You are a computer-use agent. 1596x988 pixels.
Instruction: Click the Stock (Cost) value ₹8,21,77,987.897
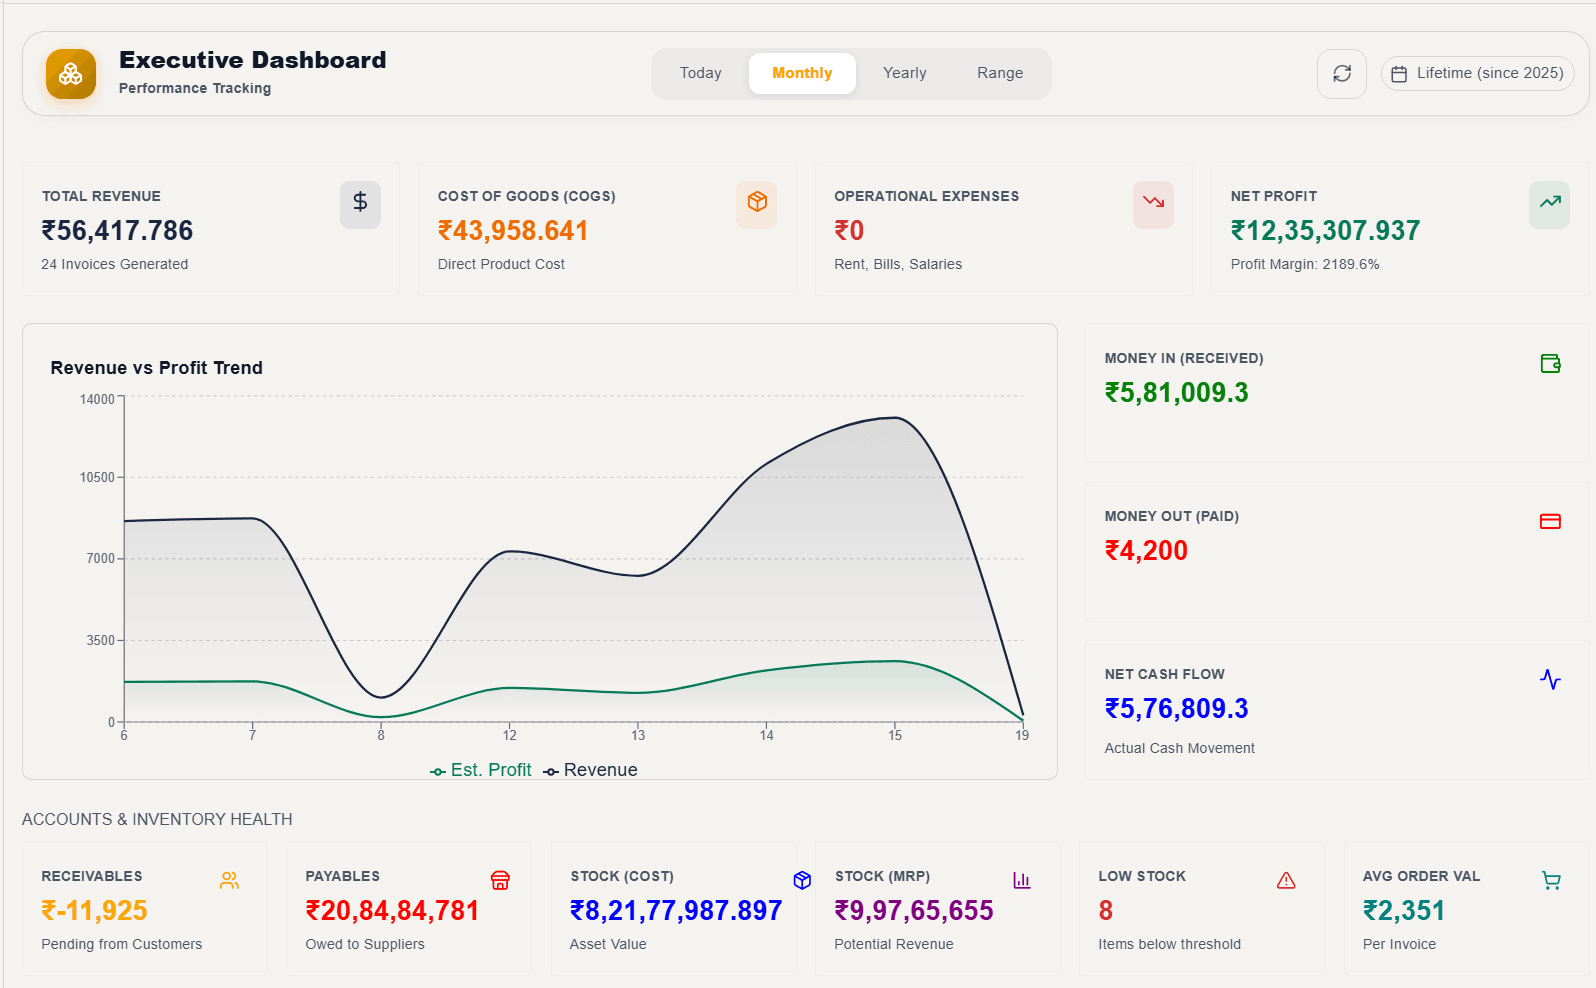tap(676, 911)
